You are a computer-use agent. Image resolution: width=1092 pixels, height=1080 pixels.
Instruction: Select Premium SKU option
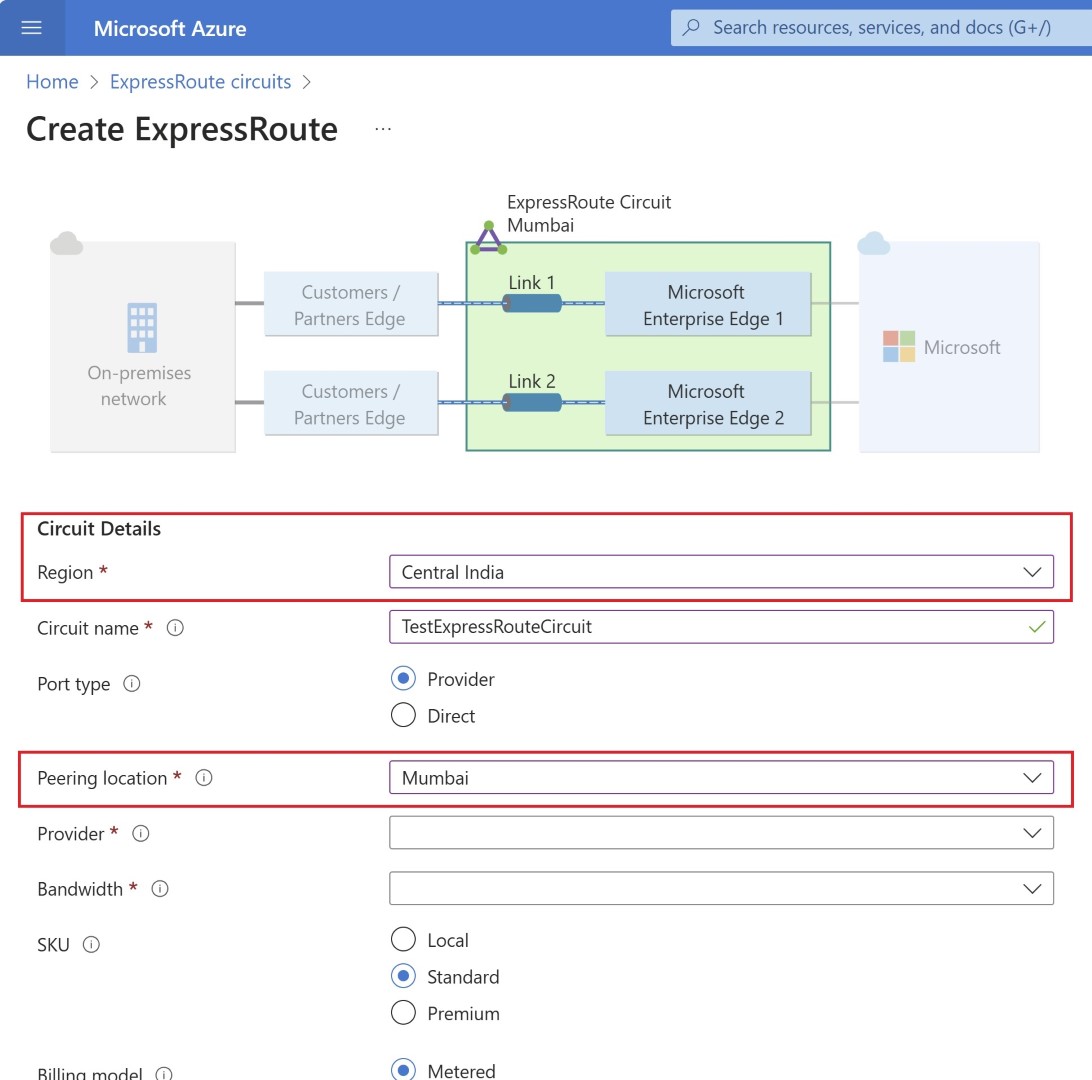pyautogui.click(x=403, y=1012)
